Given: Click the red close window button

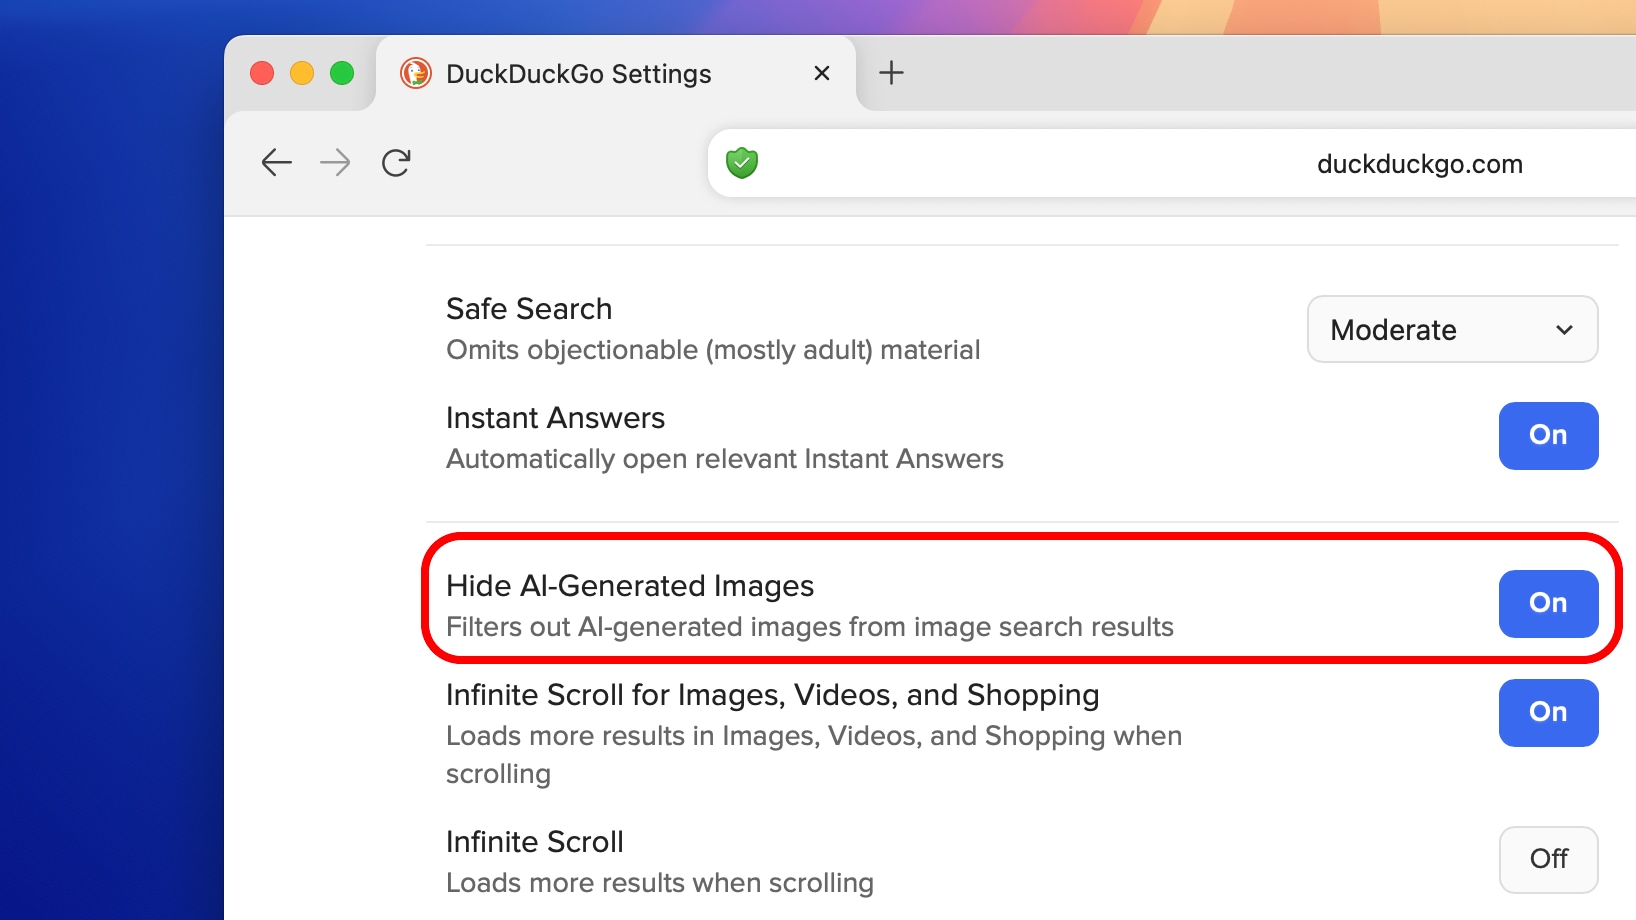Looking at the screenshot, I should (x=262, y=73).
